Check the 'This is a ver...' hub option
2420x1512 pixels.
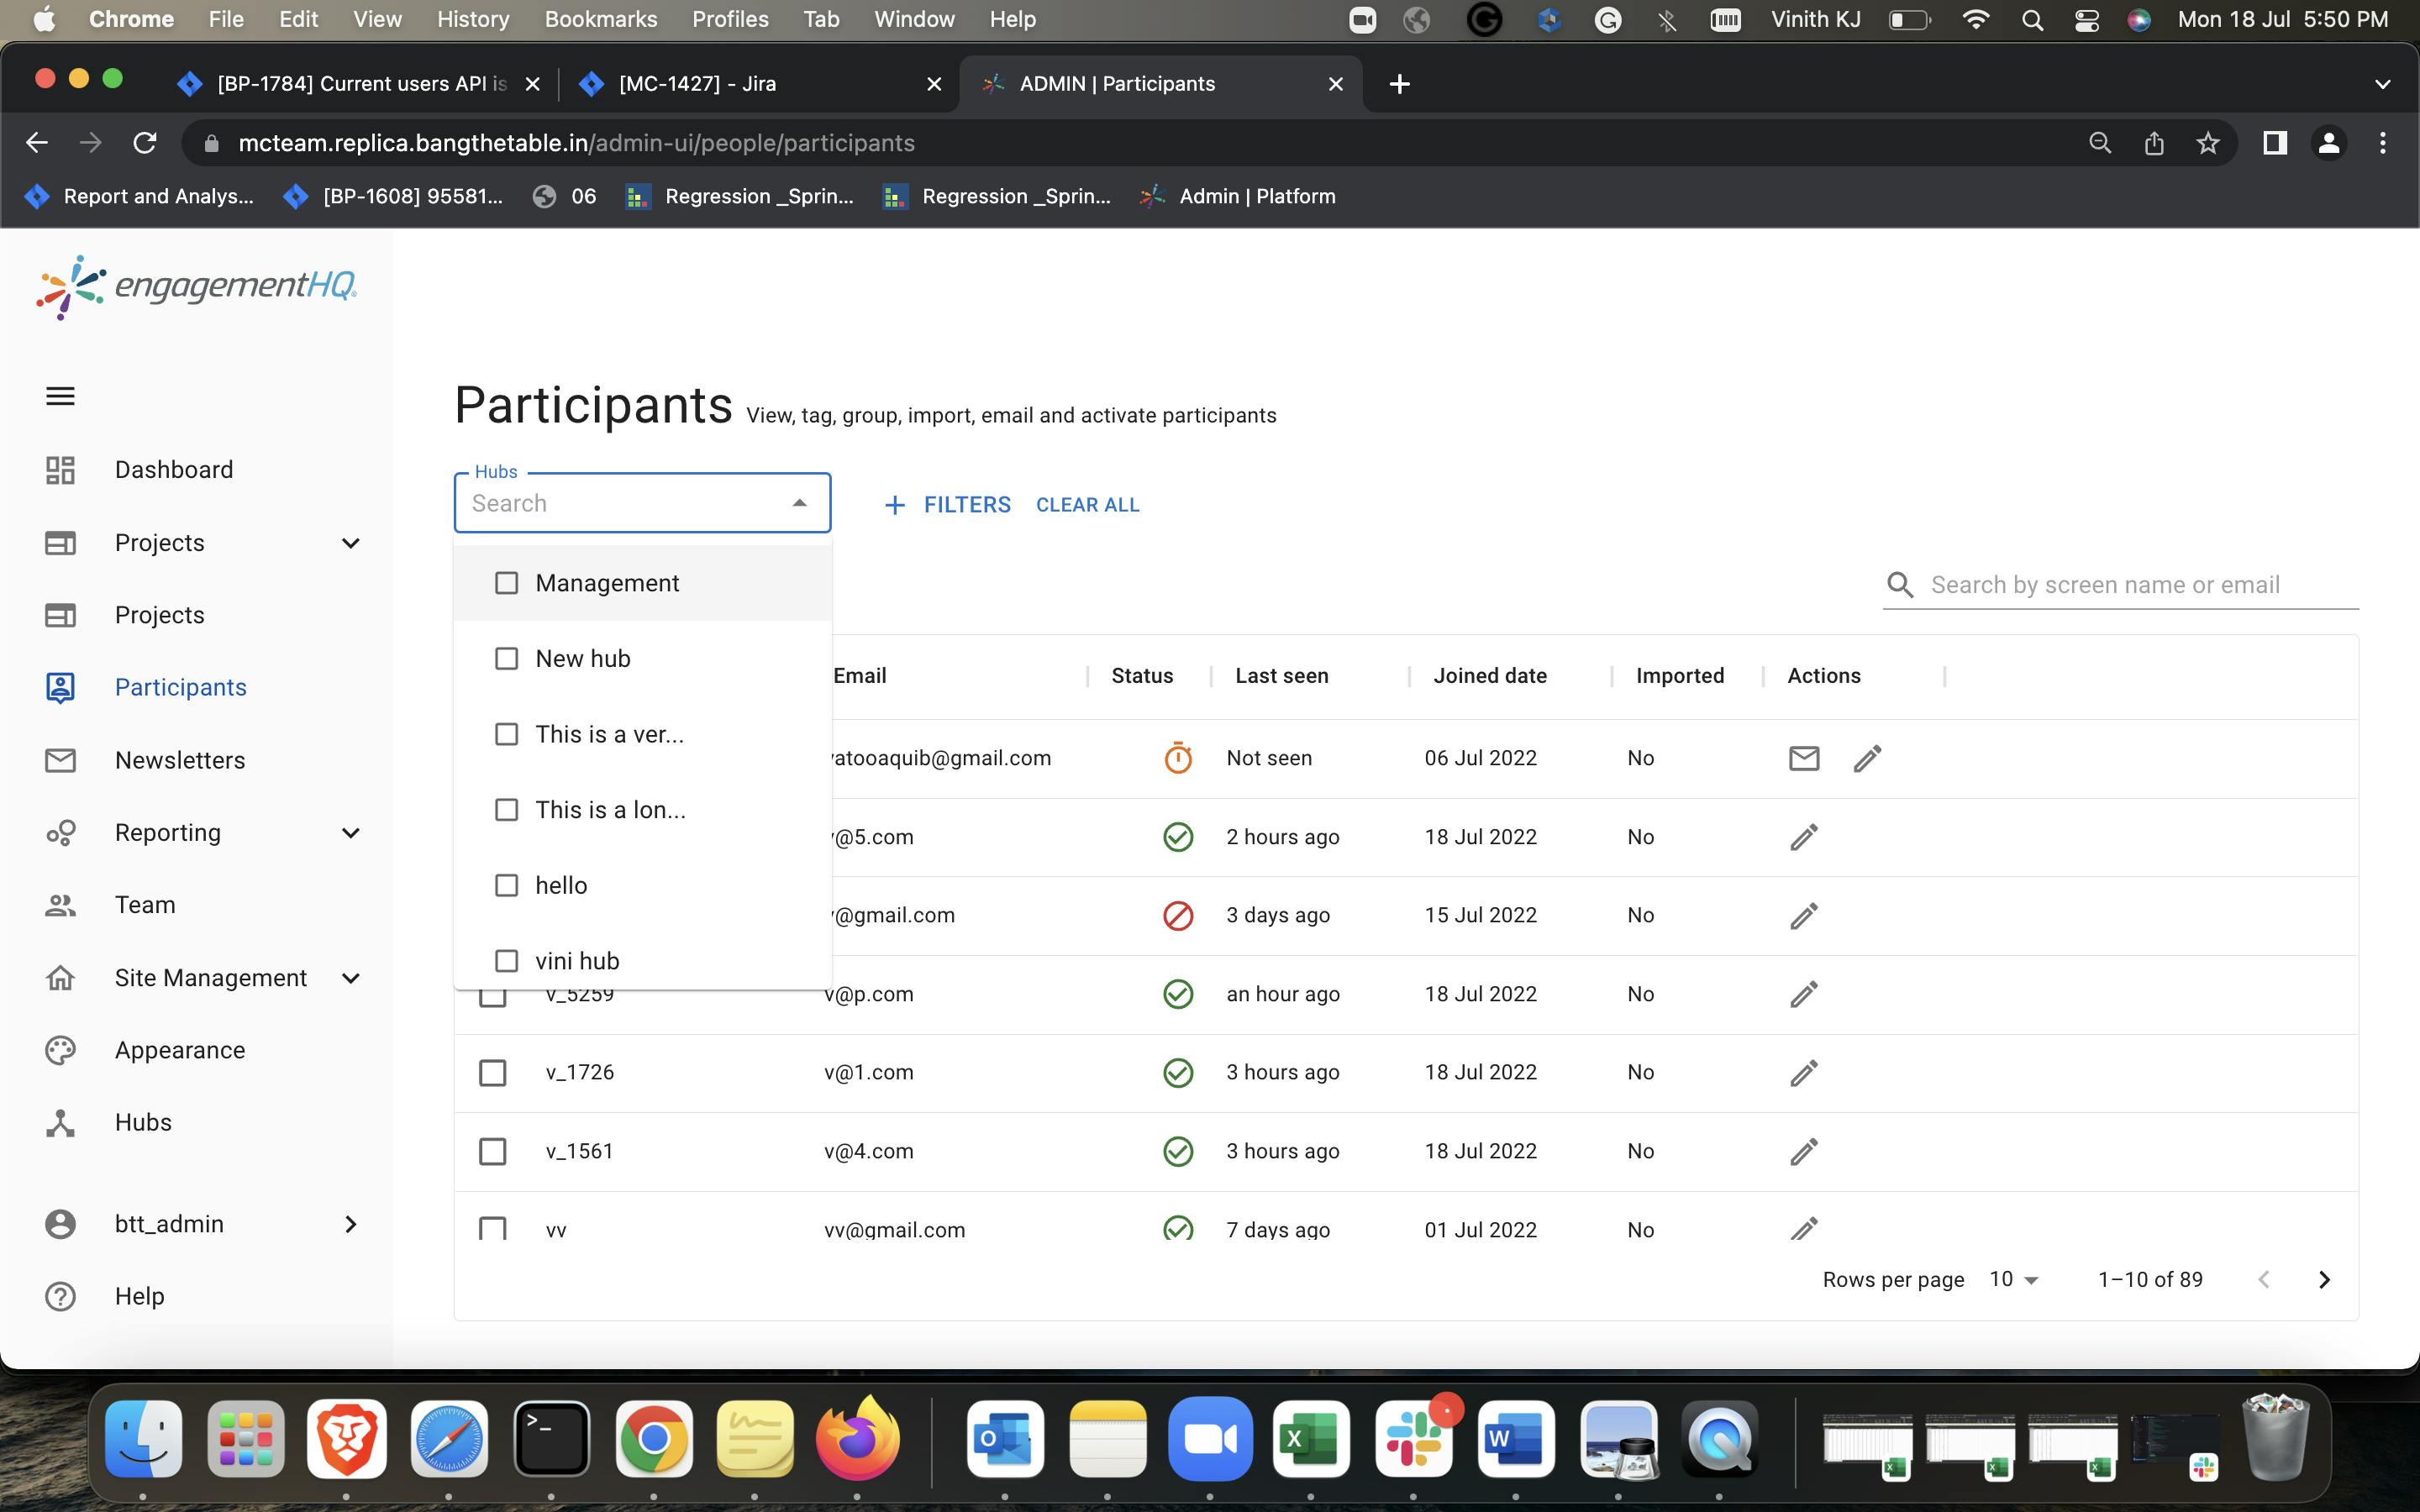click(506, 734)
